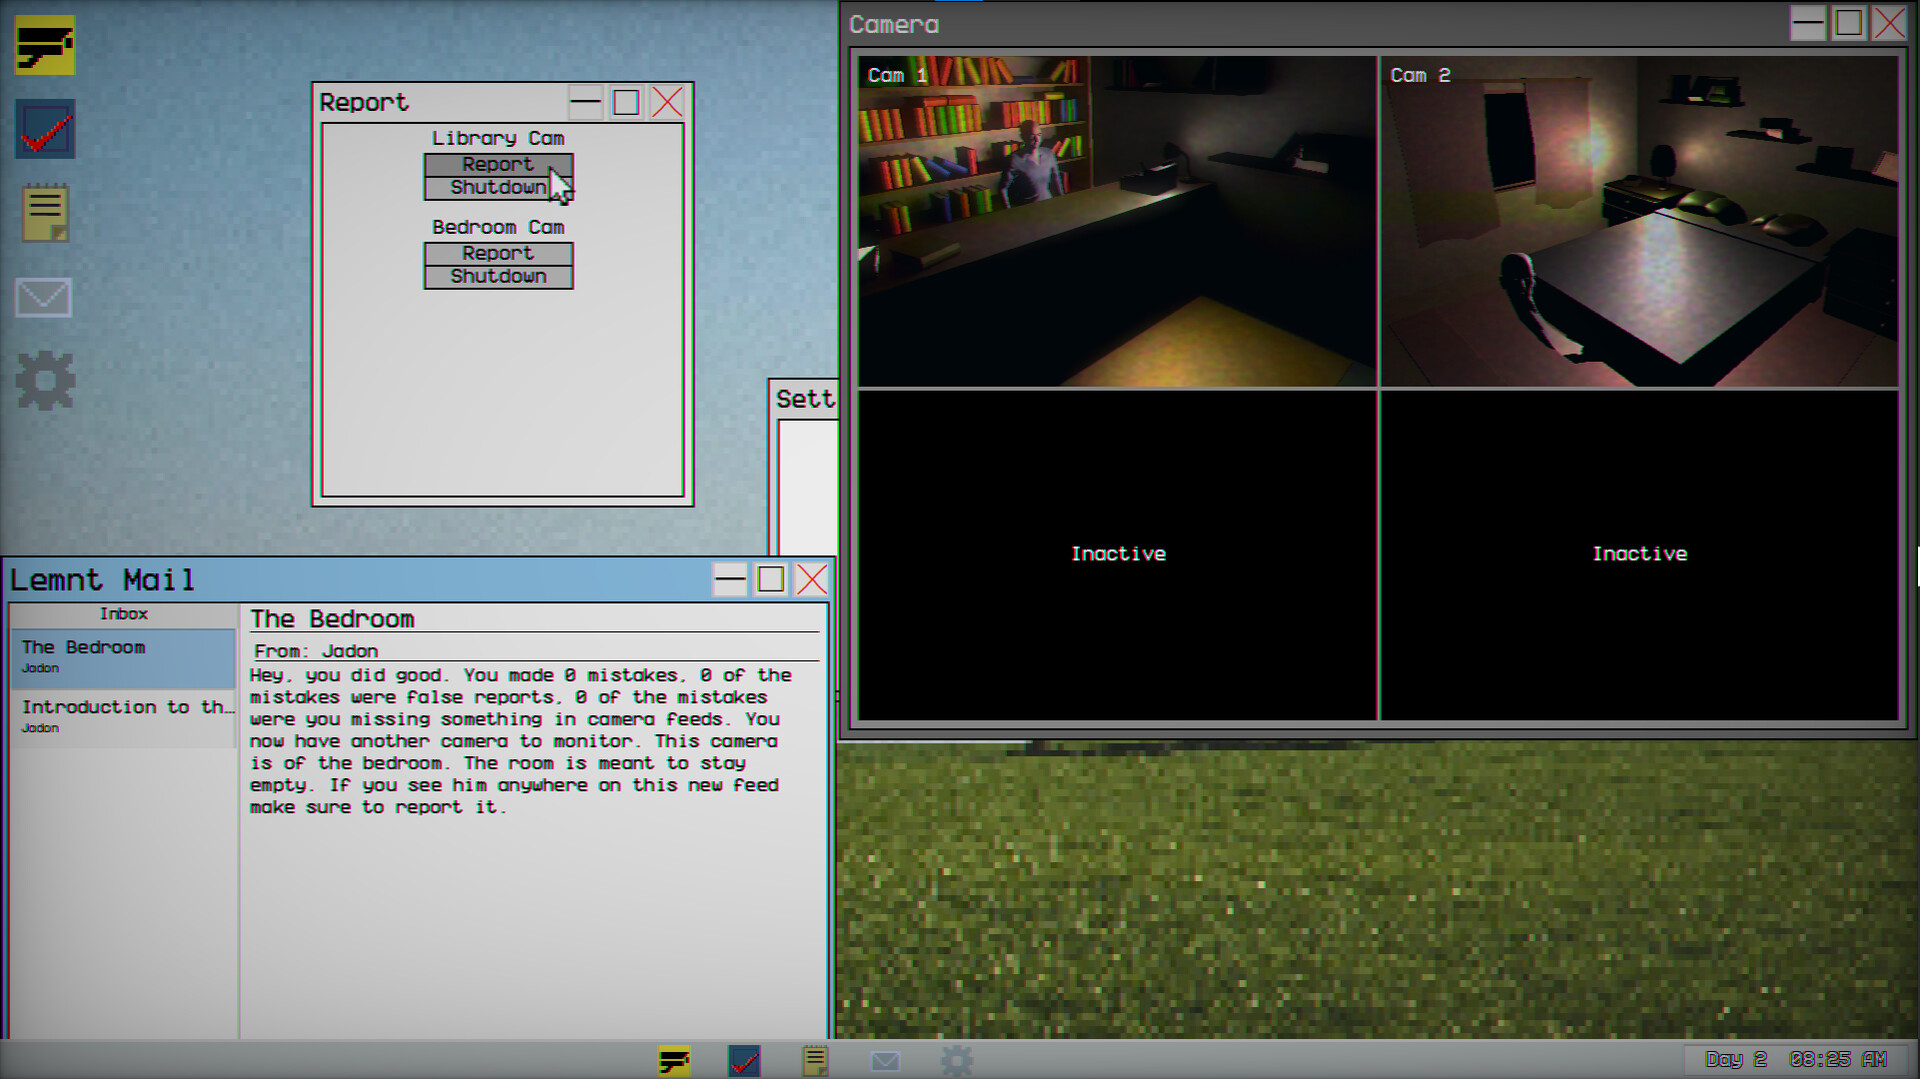Select the Cam 2 bedroom feed
The height and width of the screenshot is (1079, 1920).
click(1638, 221)
